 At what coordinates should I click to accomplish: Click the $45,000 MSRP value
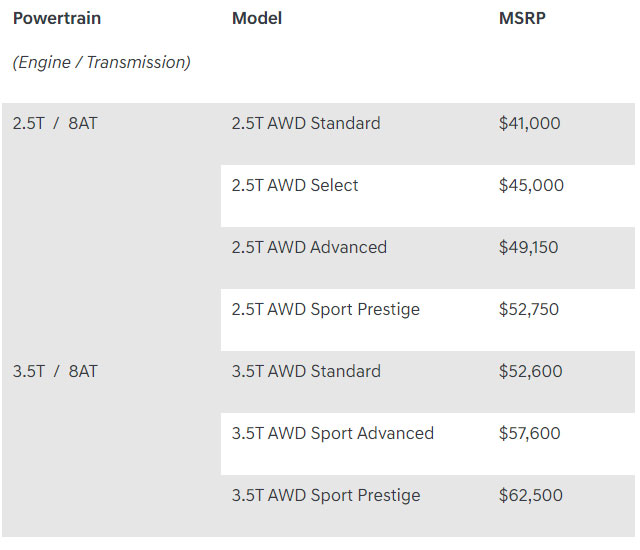531,185
